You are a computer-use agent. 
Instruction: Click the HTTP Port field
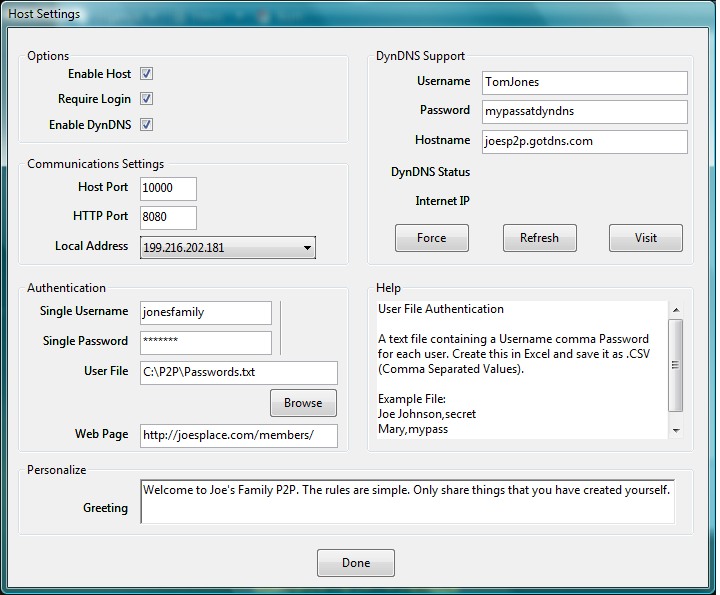(x=168, y=218)
